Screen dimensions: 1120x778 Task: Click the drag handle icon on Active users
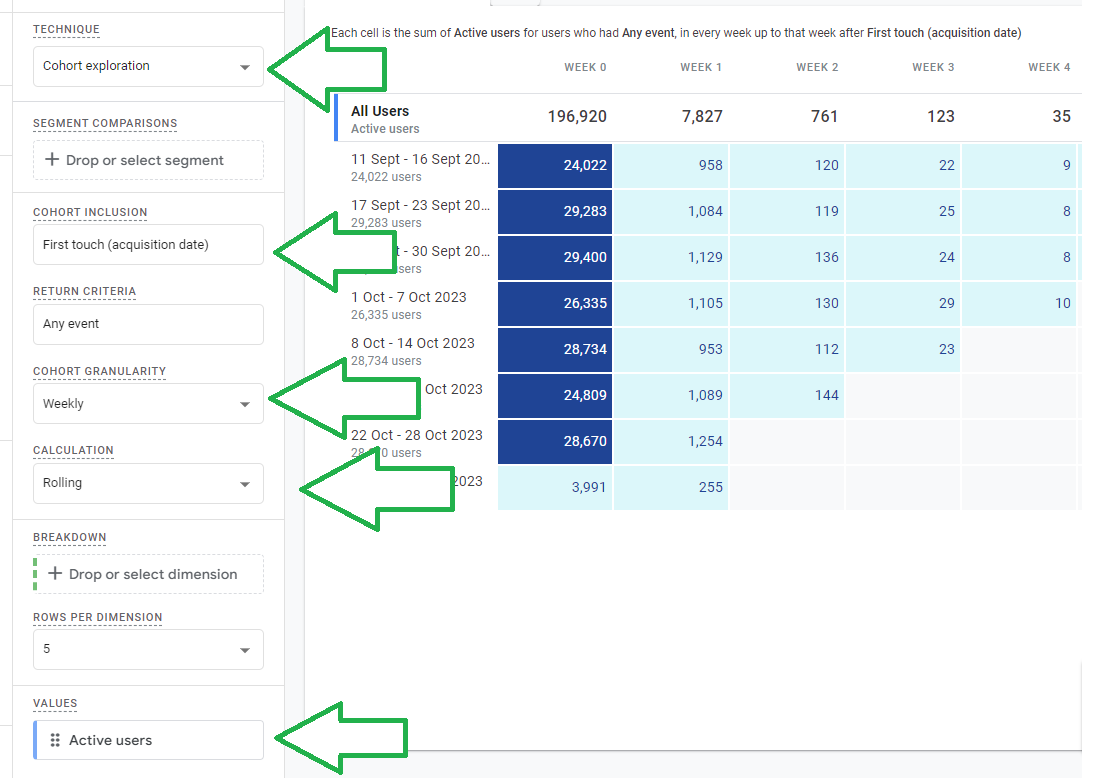tap(55, 740)
